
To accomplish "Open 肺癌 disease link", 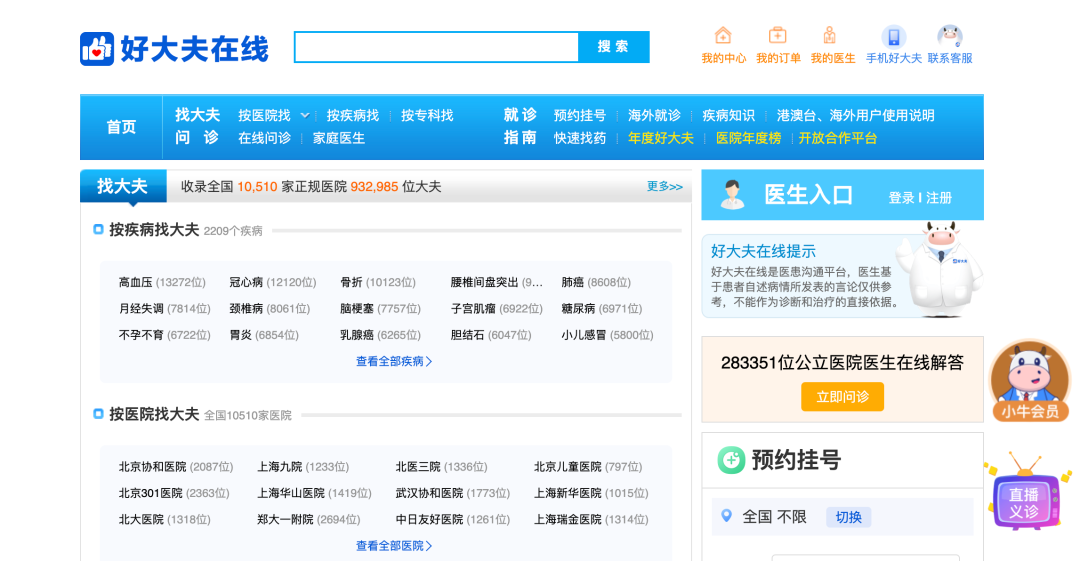I will click(572, 282).
